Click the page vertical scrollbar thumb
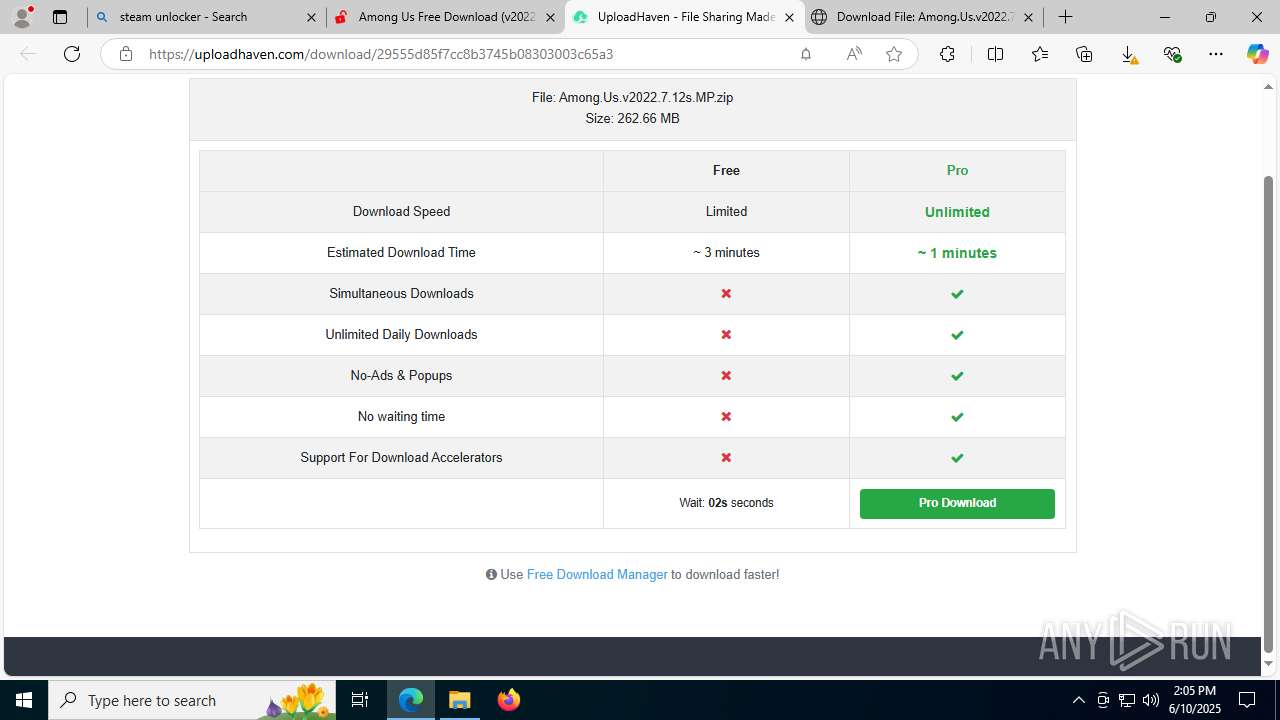This screenshot has width=1280, height=720. pos(1268,413)
